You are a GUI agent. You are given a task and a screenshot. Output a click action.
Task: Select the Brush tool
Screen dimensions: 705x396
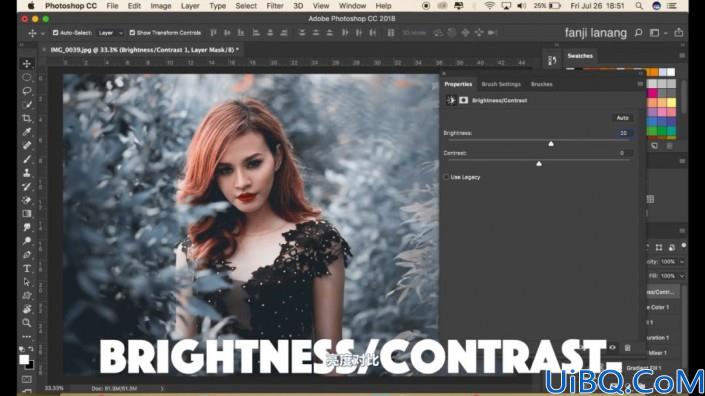click(27, 159)
